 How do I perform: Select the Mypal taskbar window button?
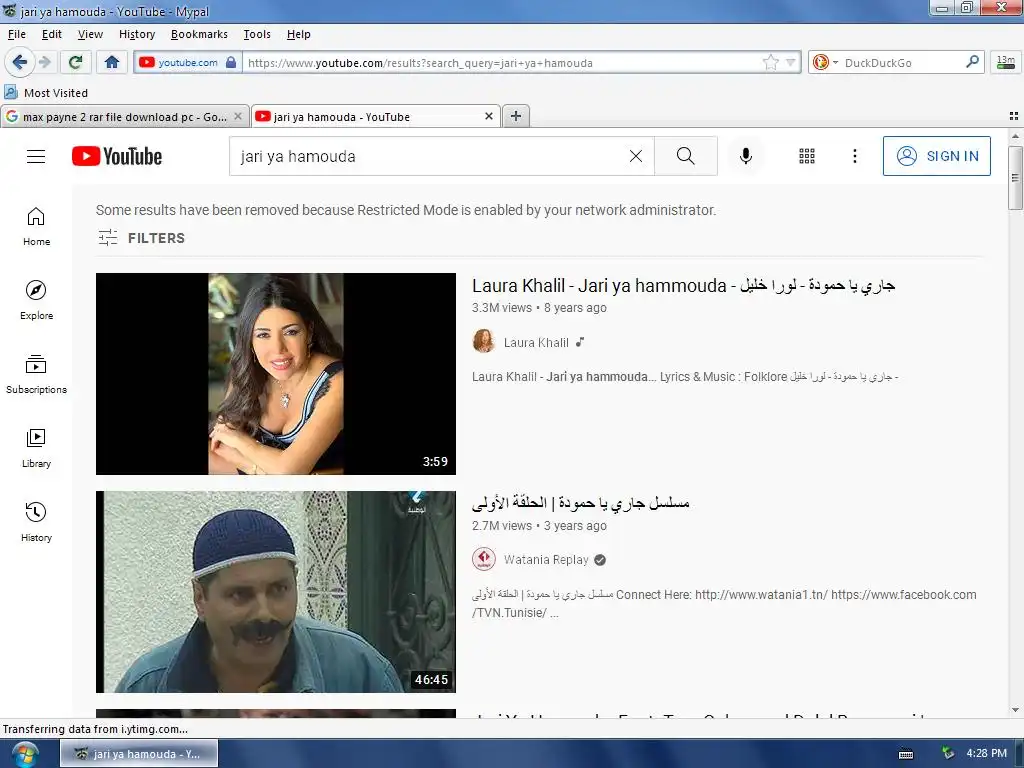pyautogui.click(x=139, y=754)
